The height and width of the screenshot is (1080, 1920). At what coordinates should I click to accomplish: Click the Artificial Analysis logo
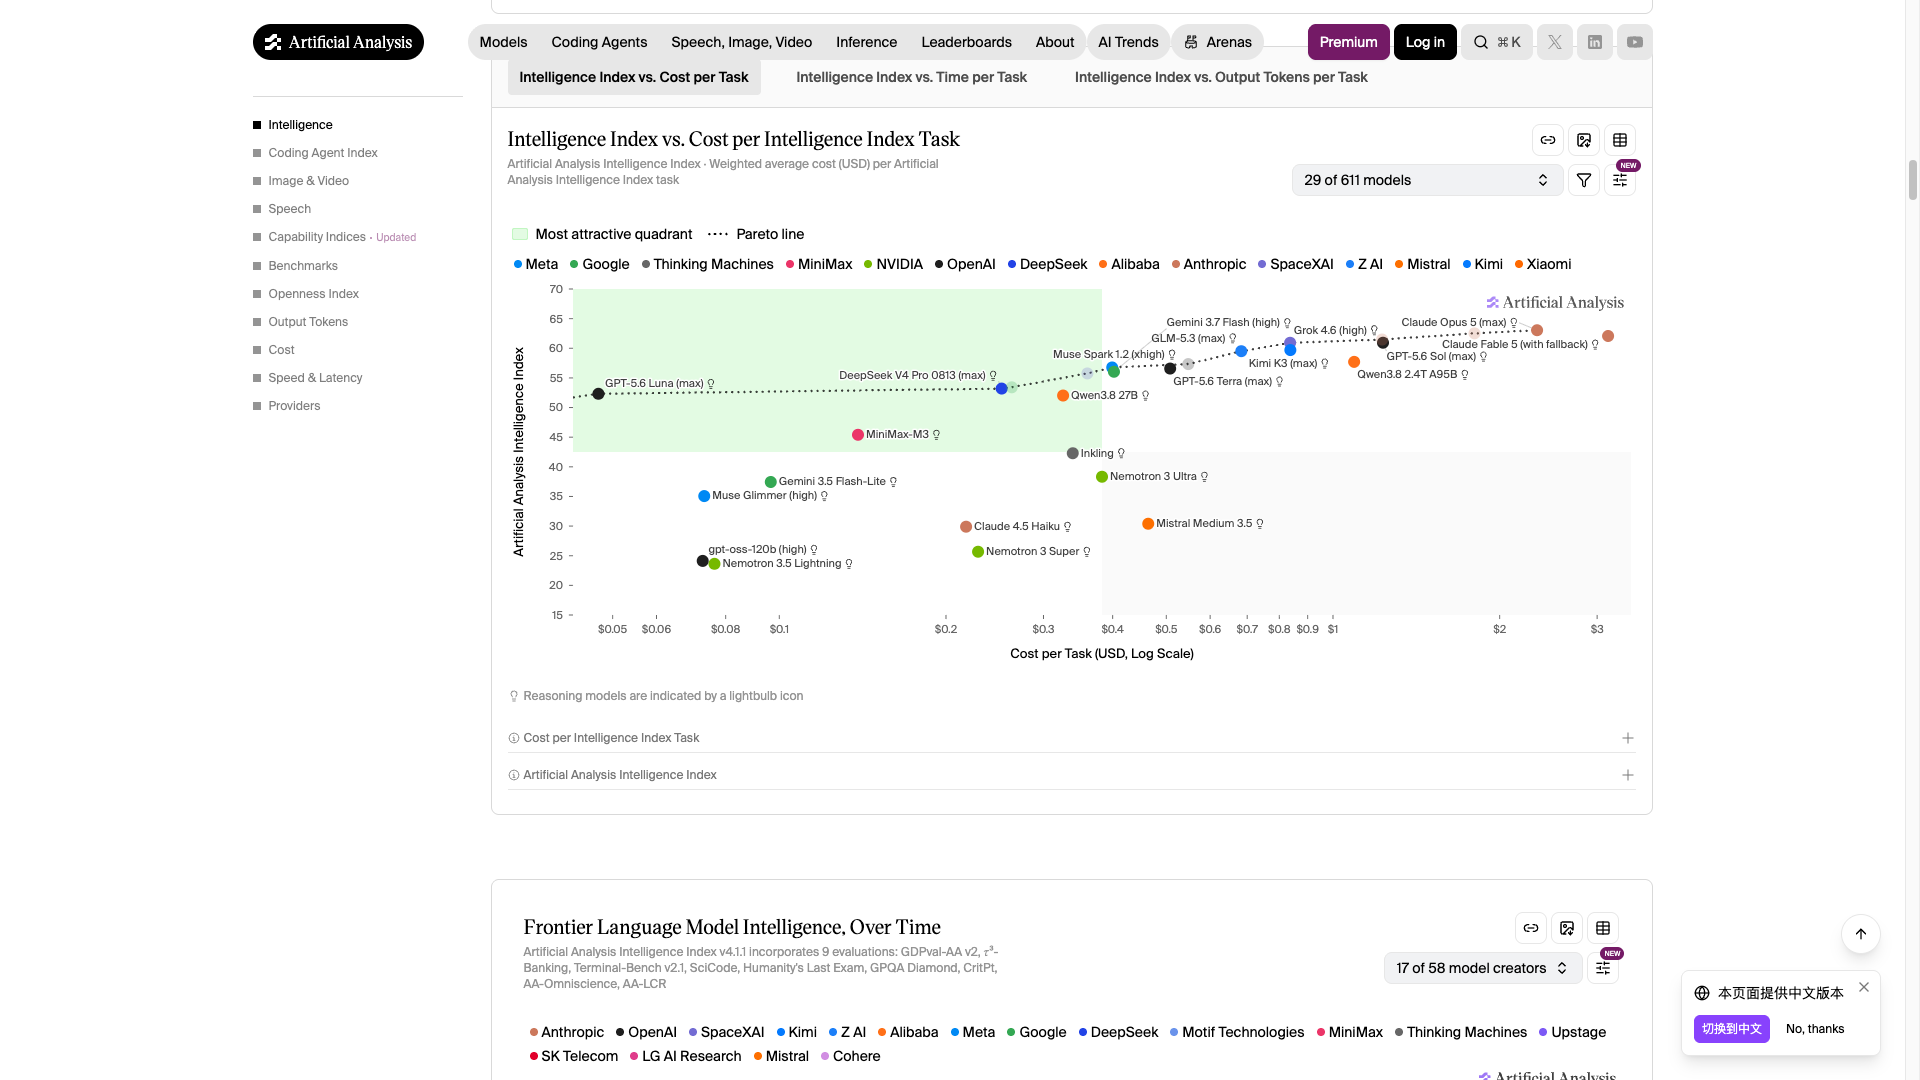tap(338, 42)
